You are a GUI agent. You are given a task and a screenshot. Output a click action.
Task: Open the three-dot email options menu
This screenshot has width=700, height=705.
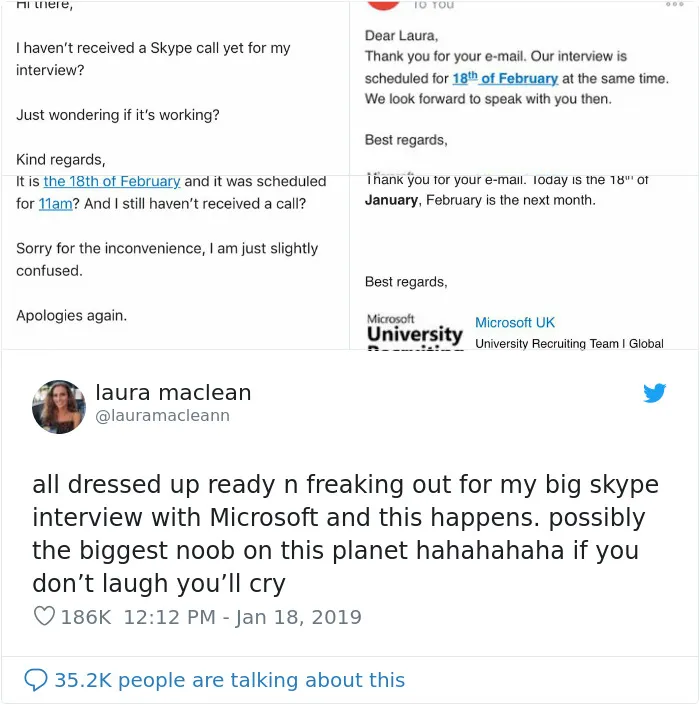click(x=674, y=4)
